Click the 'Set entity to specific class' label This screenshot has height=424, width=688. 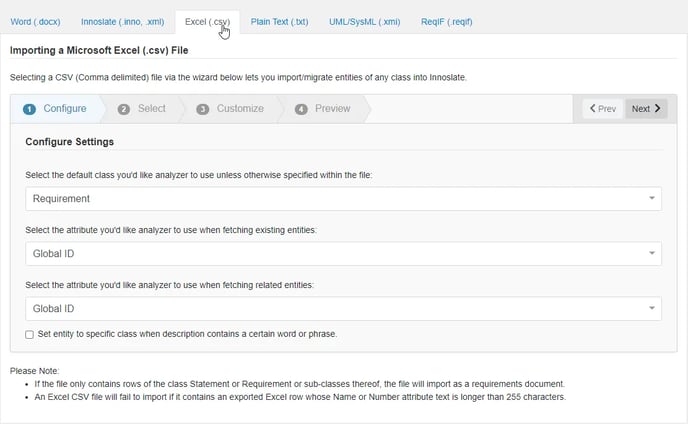tap(187, 334)
